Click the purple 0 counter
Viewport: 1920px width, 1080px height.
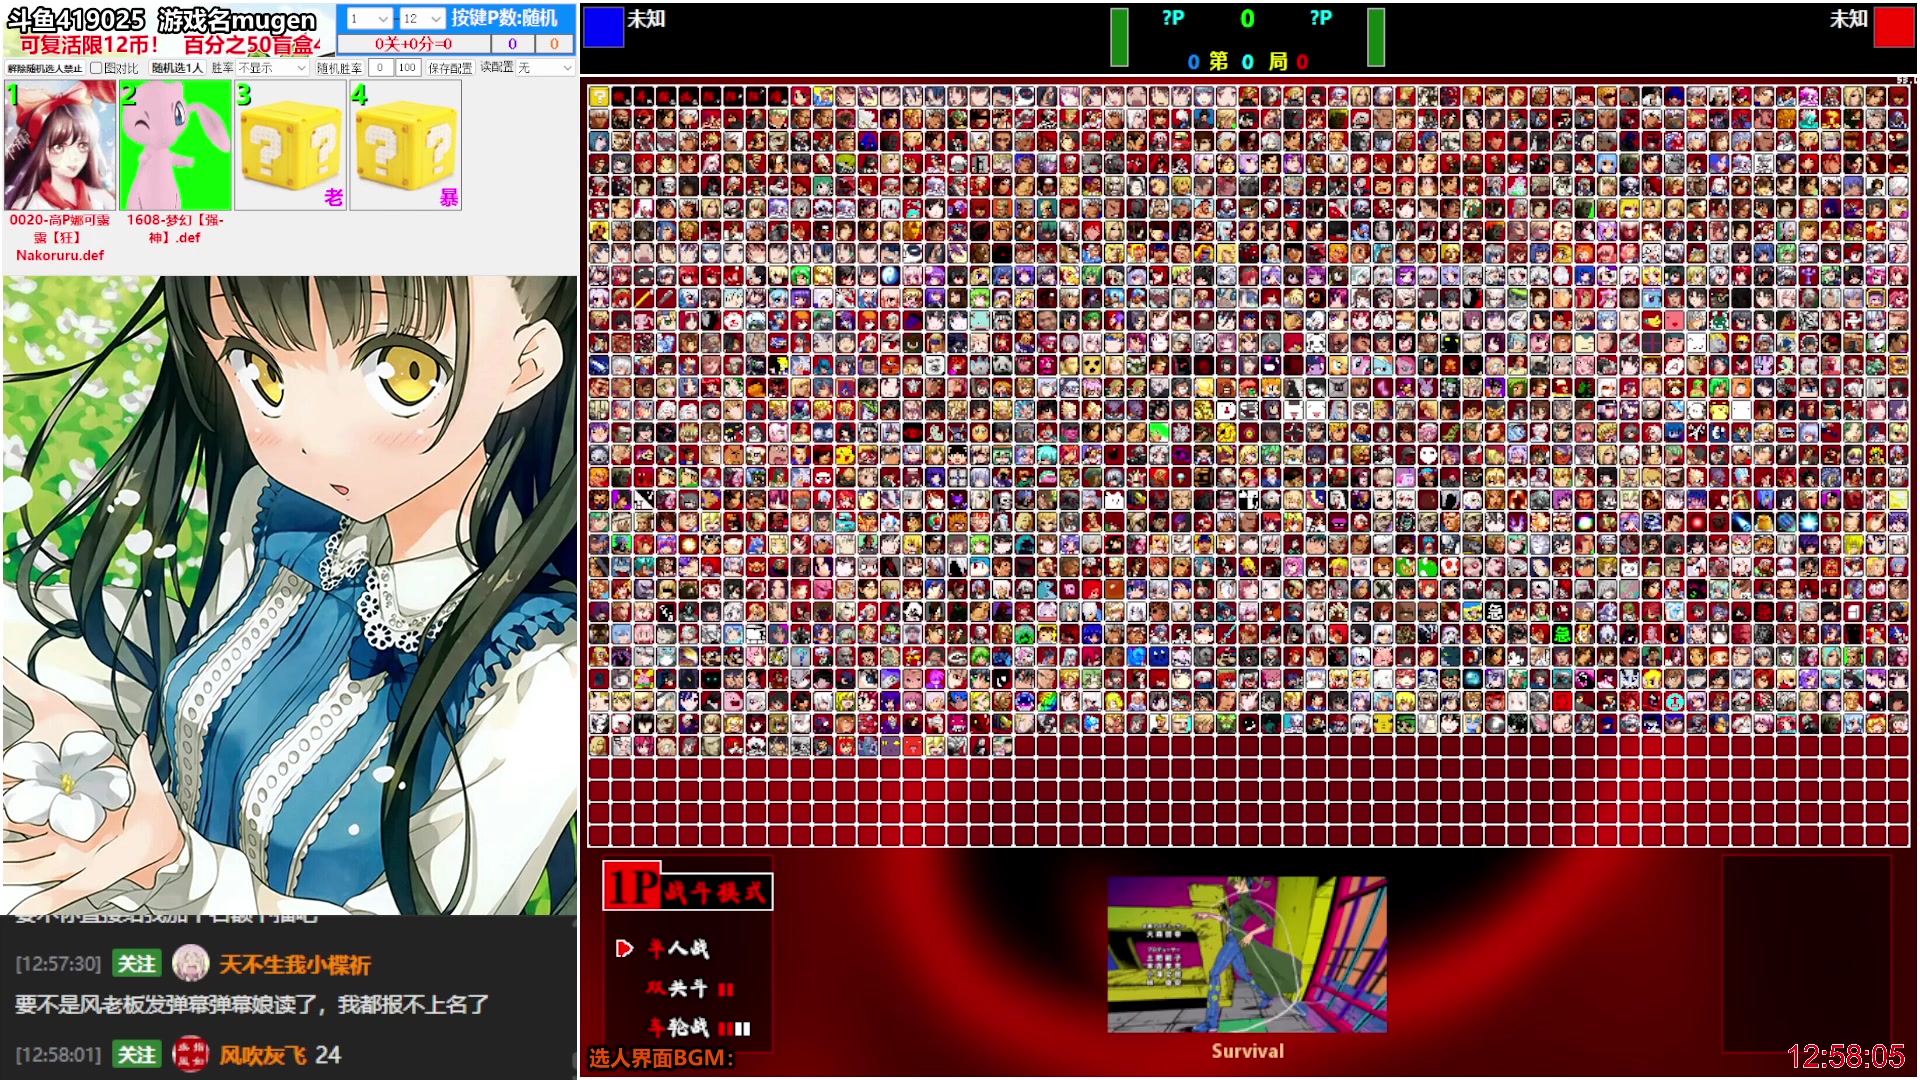pos(512,44)
